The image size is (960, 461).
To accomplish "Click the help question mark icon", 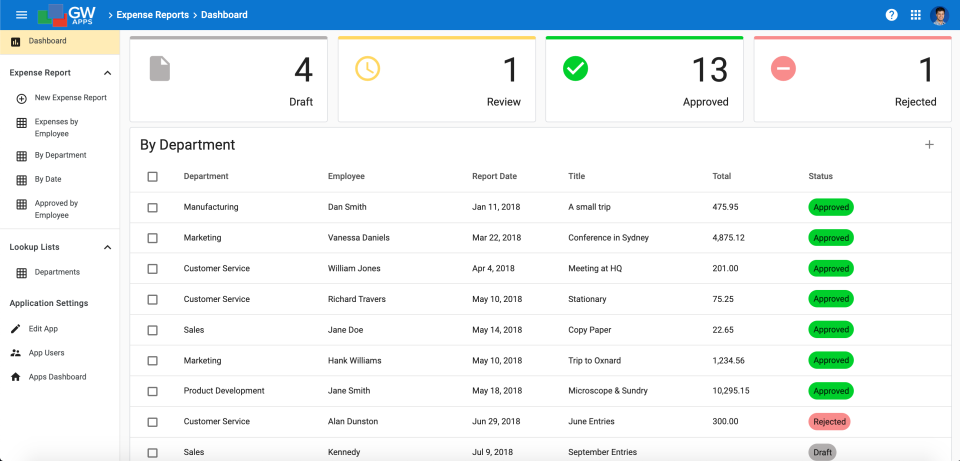I will [x=891, y=15].
